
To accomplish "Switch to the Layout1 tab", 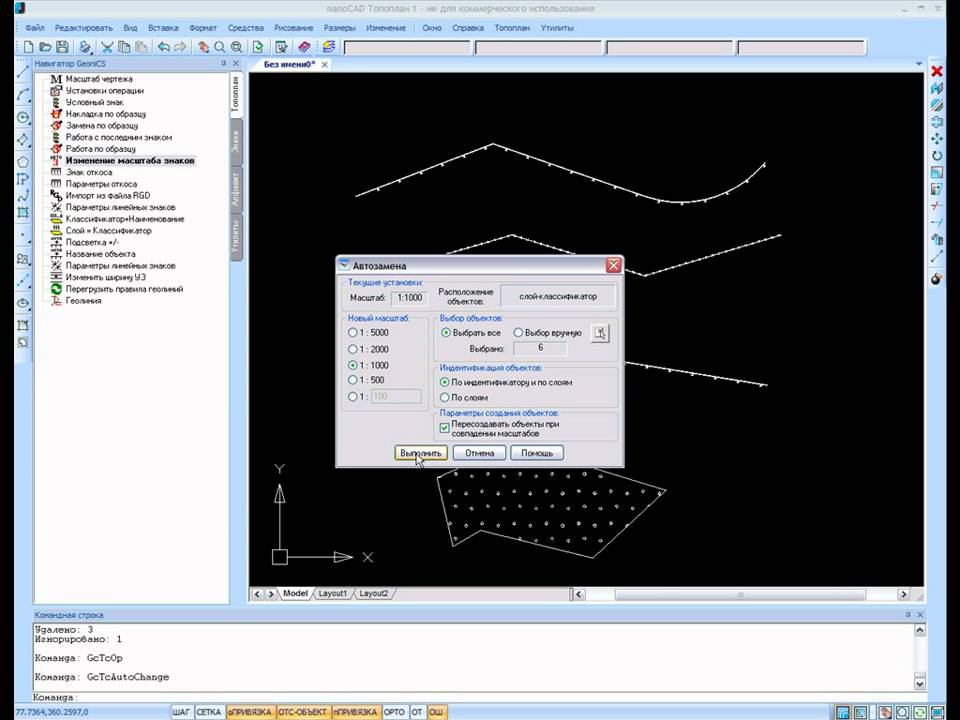I will 332,593.
